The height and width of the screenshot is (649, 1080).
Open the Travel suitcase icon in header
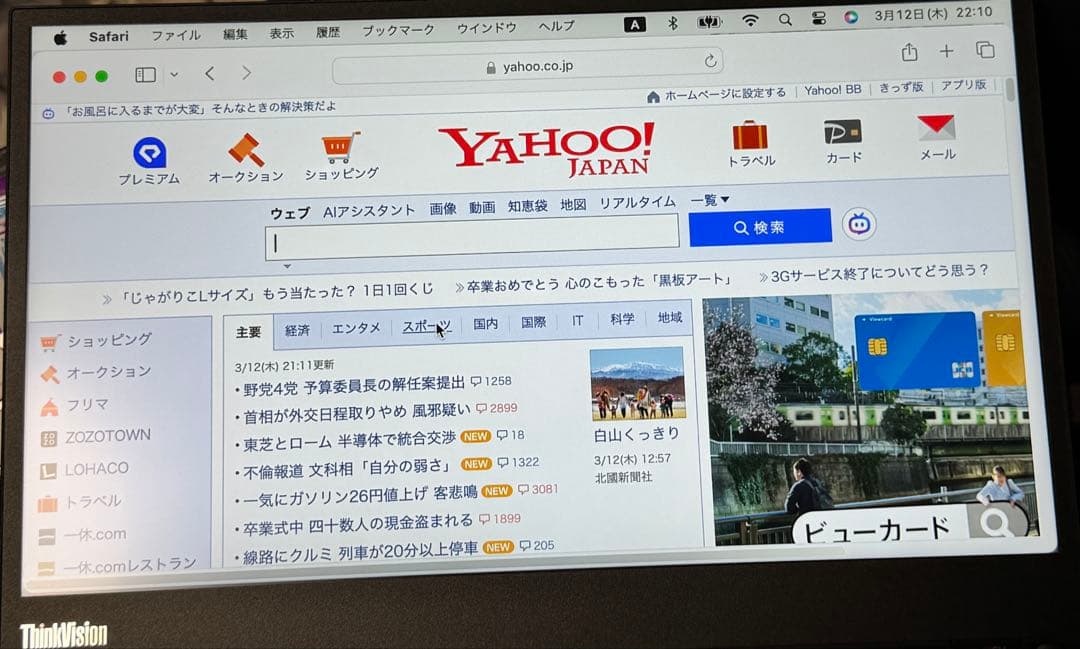(750, 135)
